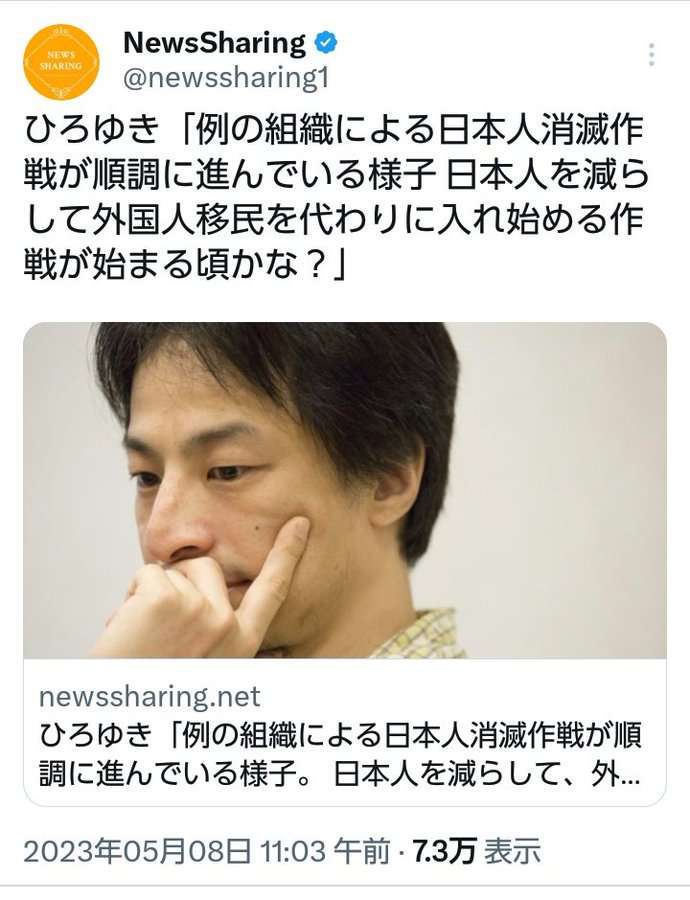The width and height of the screenshot is (690, 900).
Task: Click the last tweet line ending with 頃かな？」
Action: tap(185, 265)
